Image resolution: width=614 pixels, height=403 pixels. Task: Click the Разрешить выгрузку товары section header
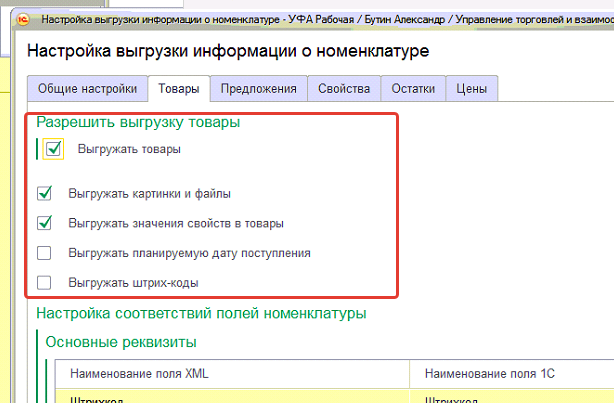tap(138, 123)
